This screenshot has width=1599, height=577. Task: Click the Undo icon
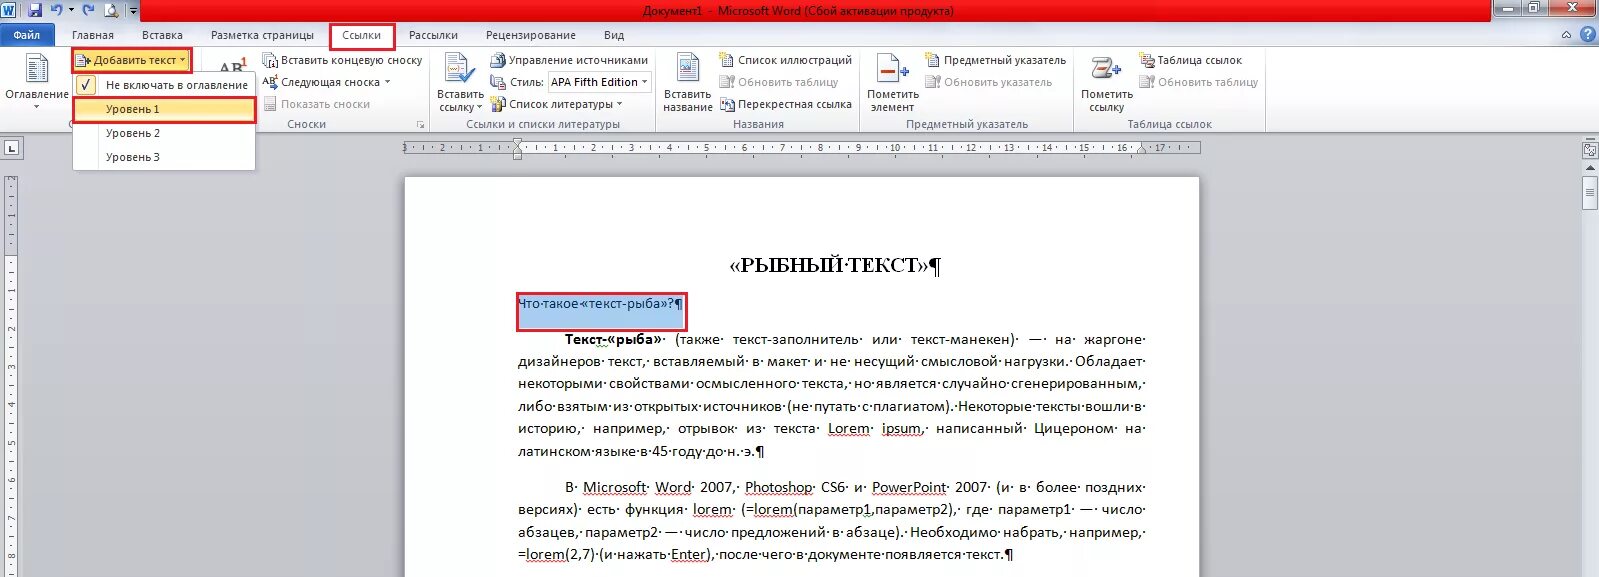pos(56,10)
